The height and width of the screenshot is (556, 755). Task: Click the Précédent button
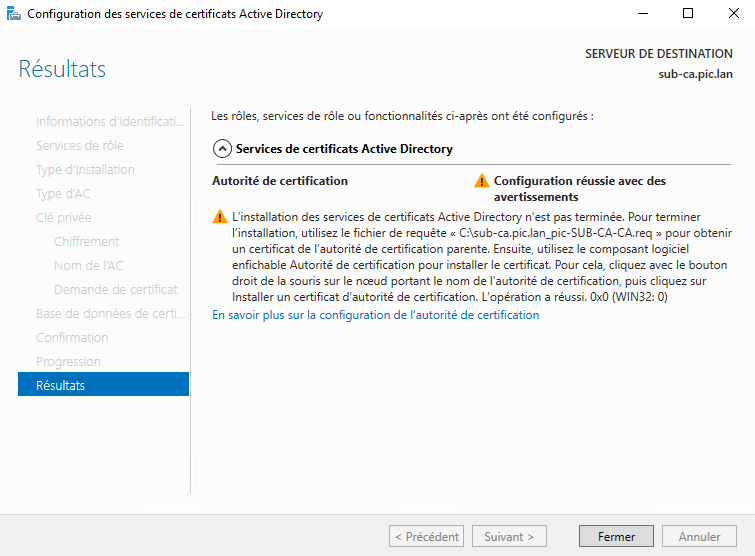point(427,536)
